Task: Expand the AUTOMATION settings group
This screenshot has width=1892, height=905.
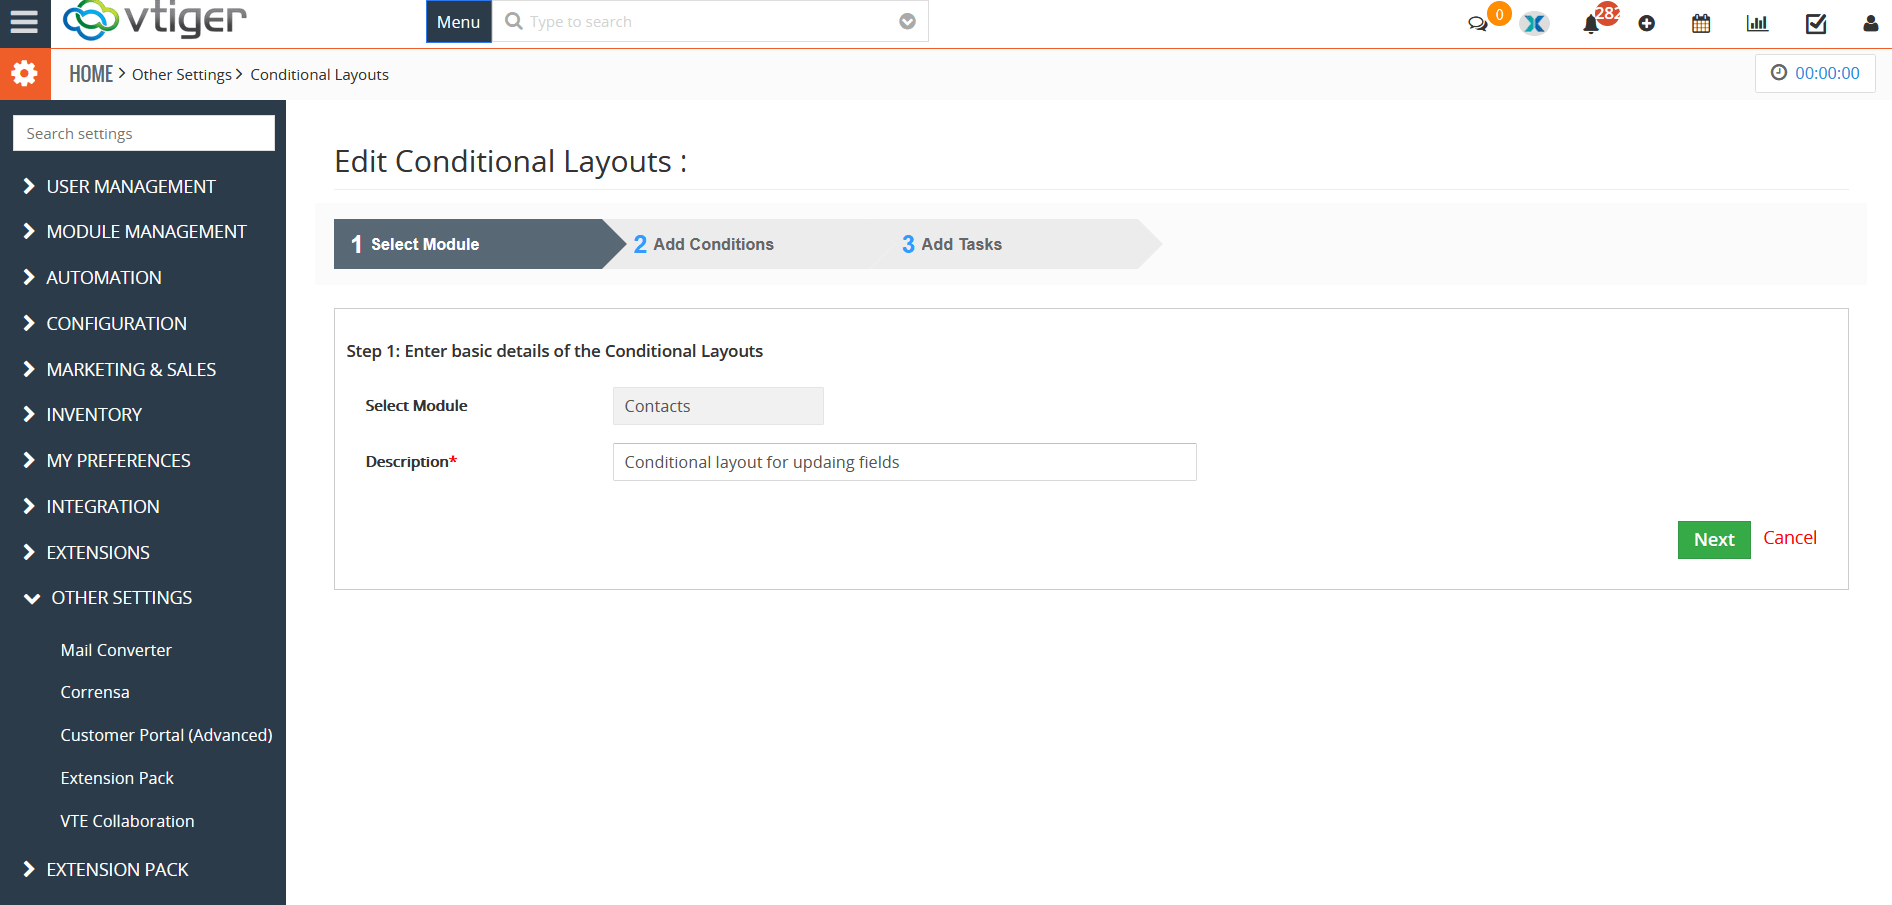Action: 104,277
